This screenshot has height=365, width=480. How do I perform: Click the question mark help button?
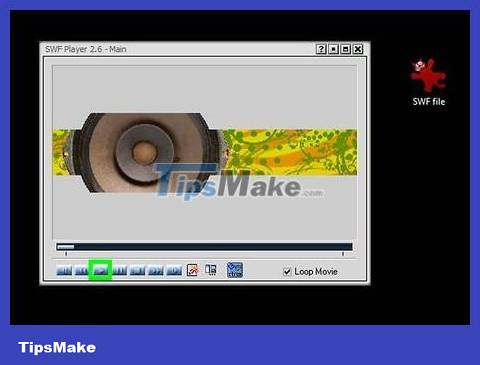click(x=321, y=49)
